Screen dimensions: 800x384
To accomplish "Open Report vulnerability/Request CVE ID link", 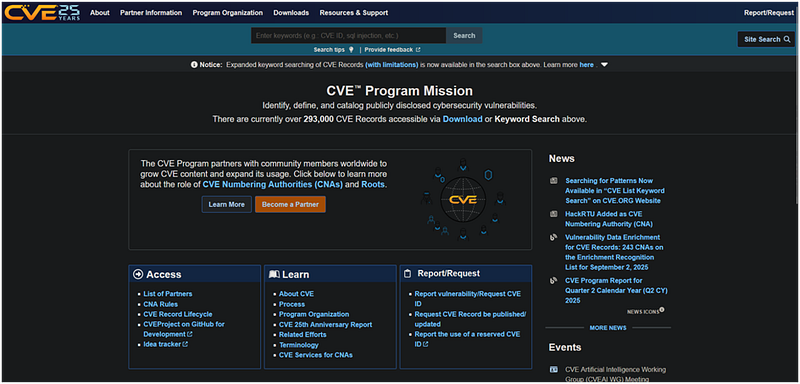I will [468, 299].
